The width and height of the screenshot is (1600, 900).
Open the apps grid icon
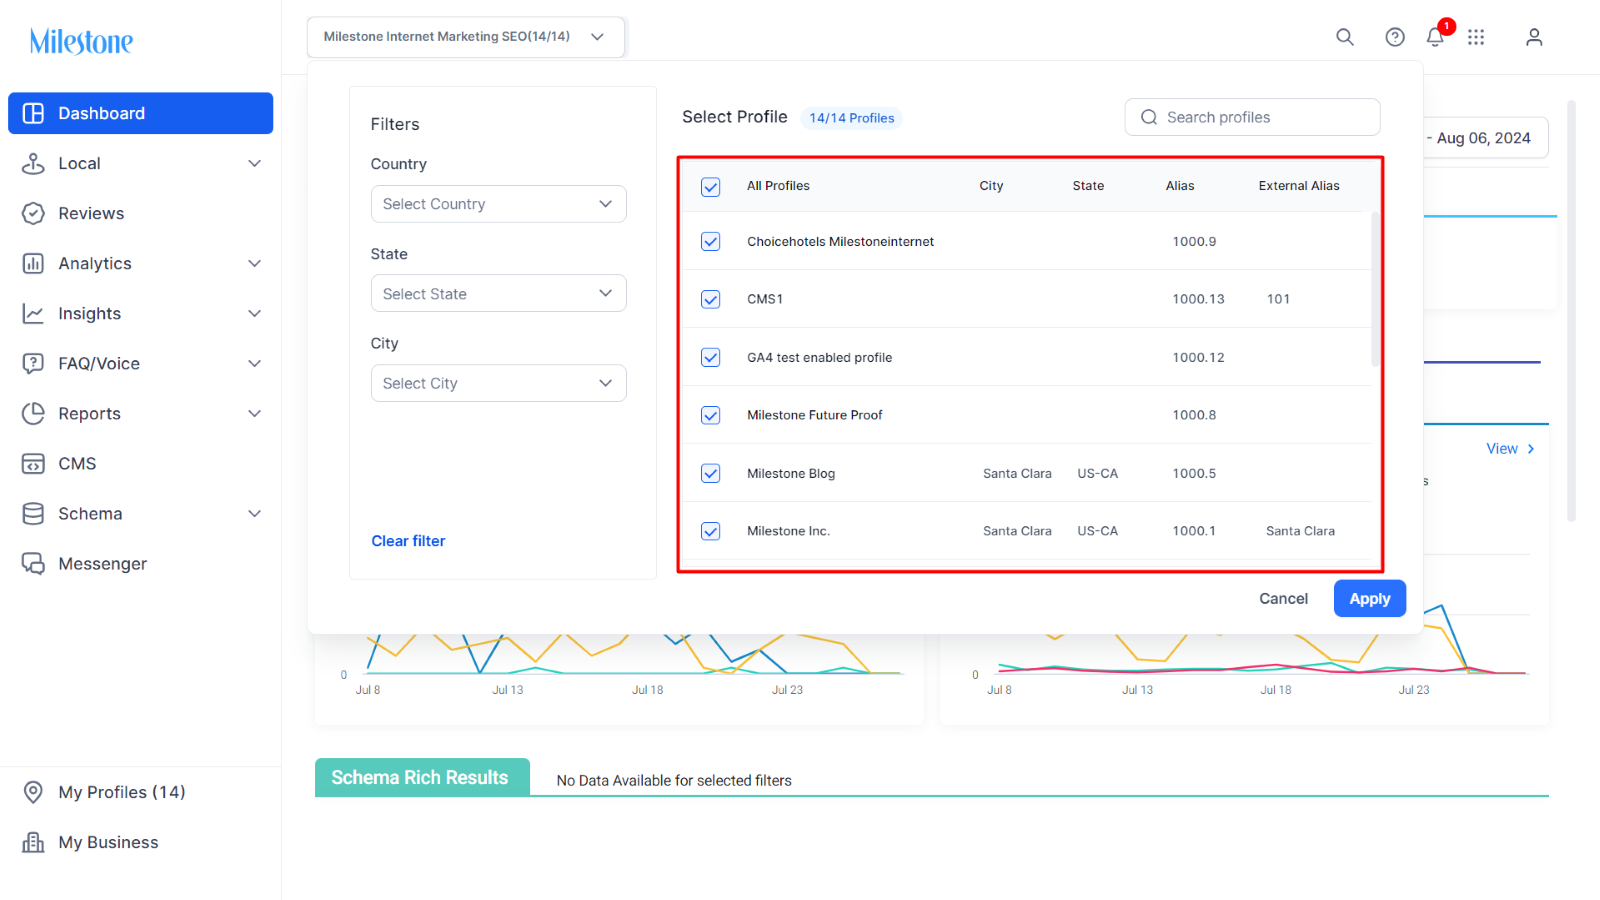tap(1476, 37)
